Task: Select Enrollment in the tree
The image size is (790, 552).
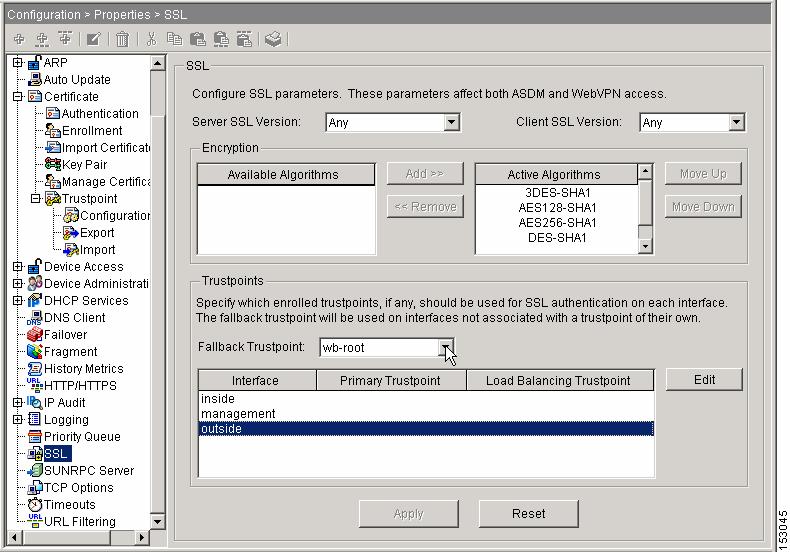Action: (92, 131)
